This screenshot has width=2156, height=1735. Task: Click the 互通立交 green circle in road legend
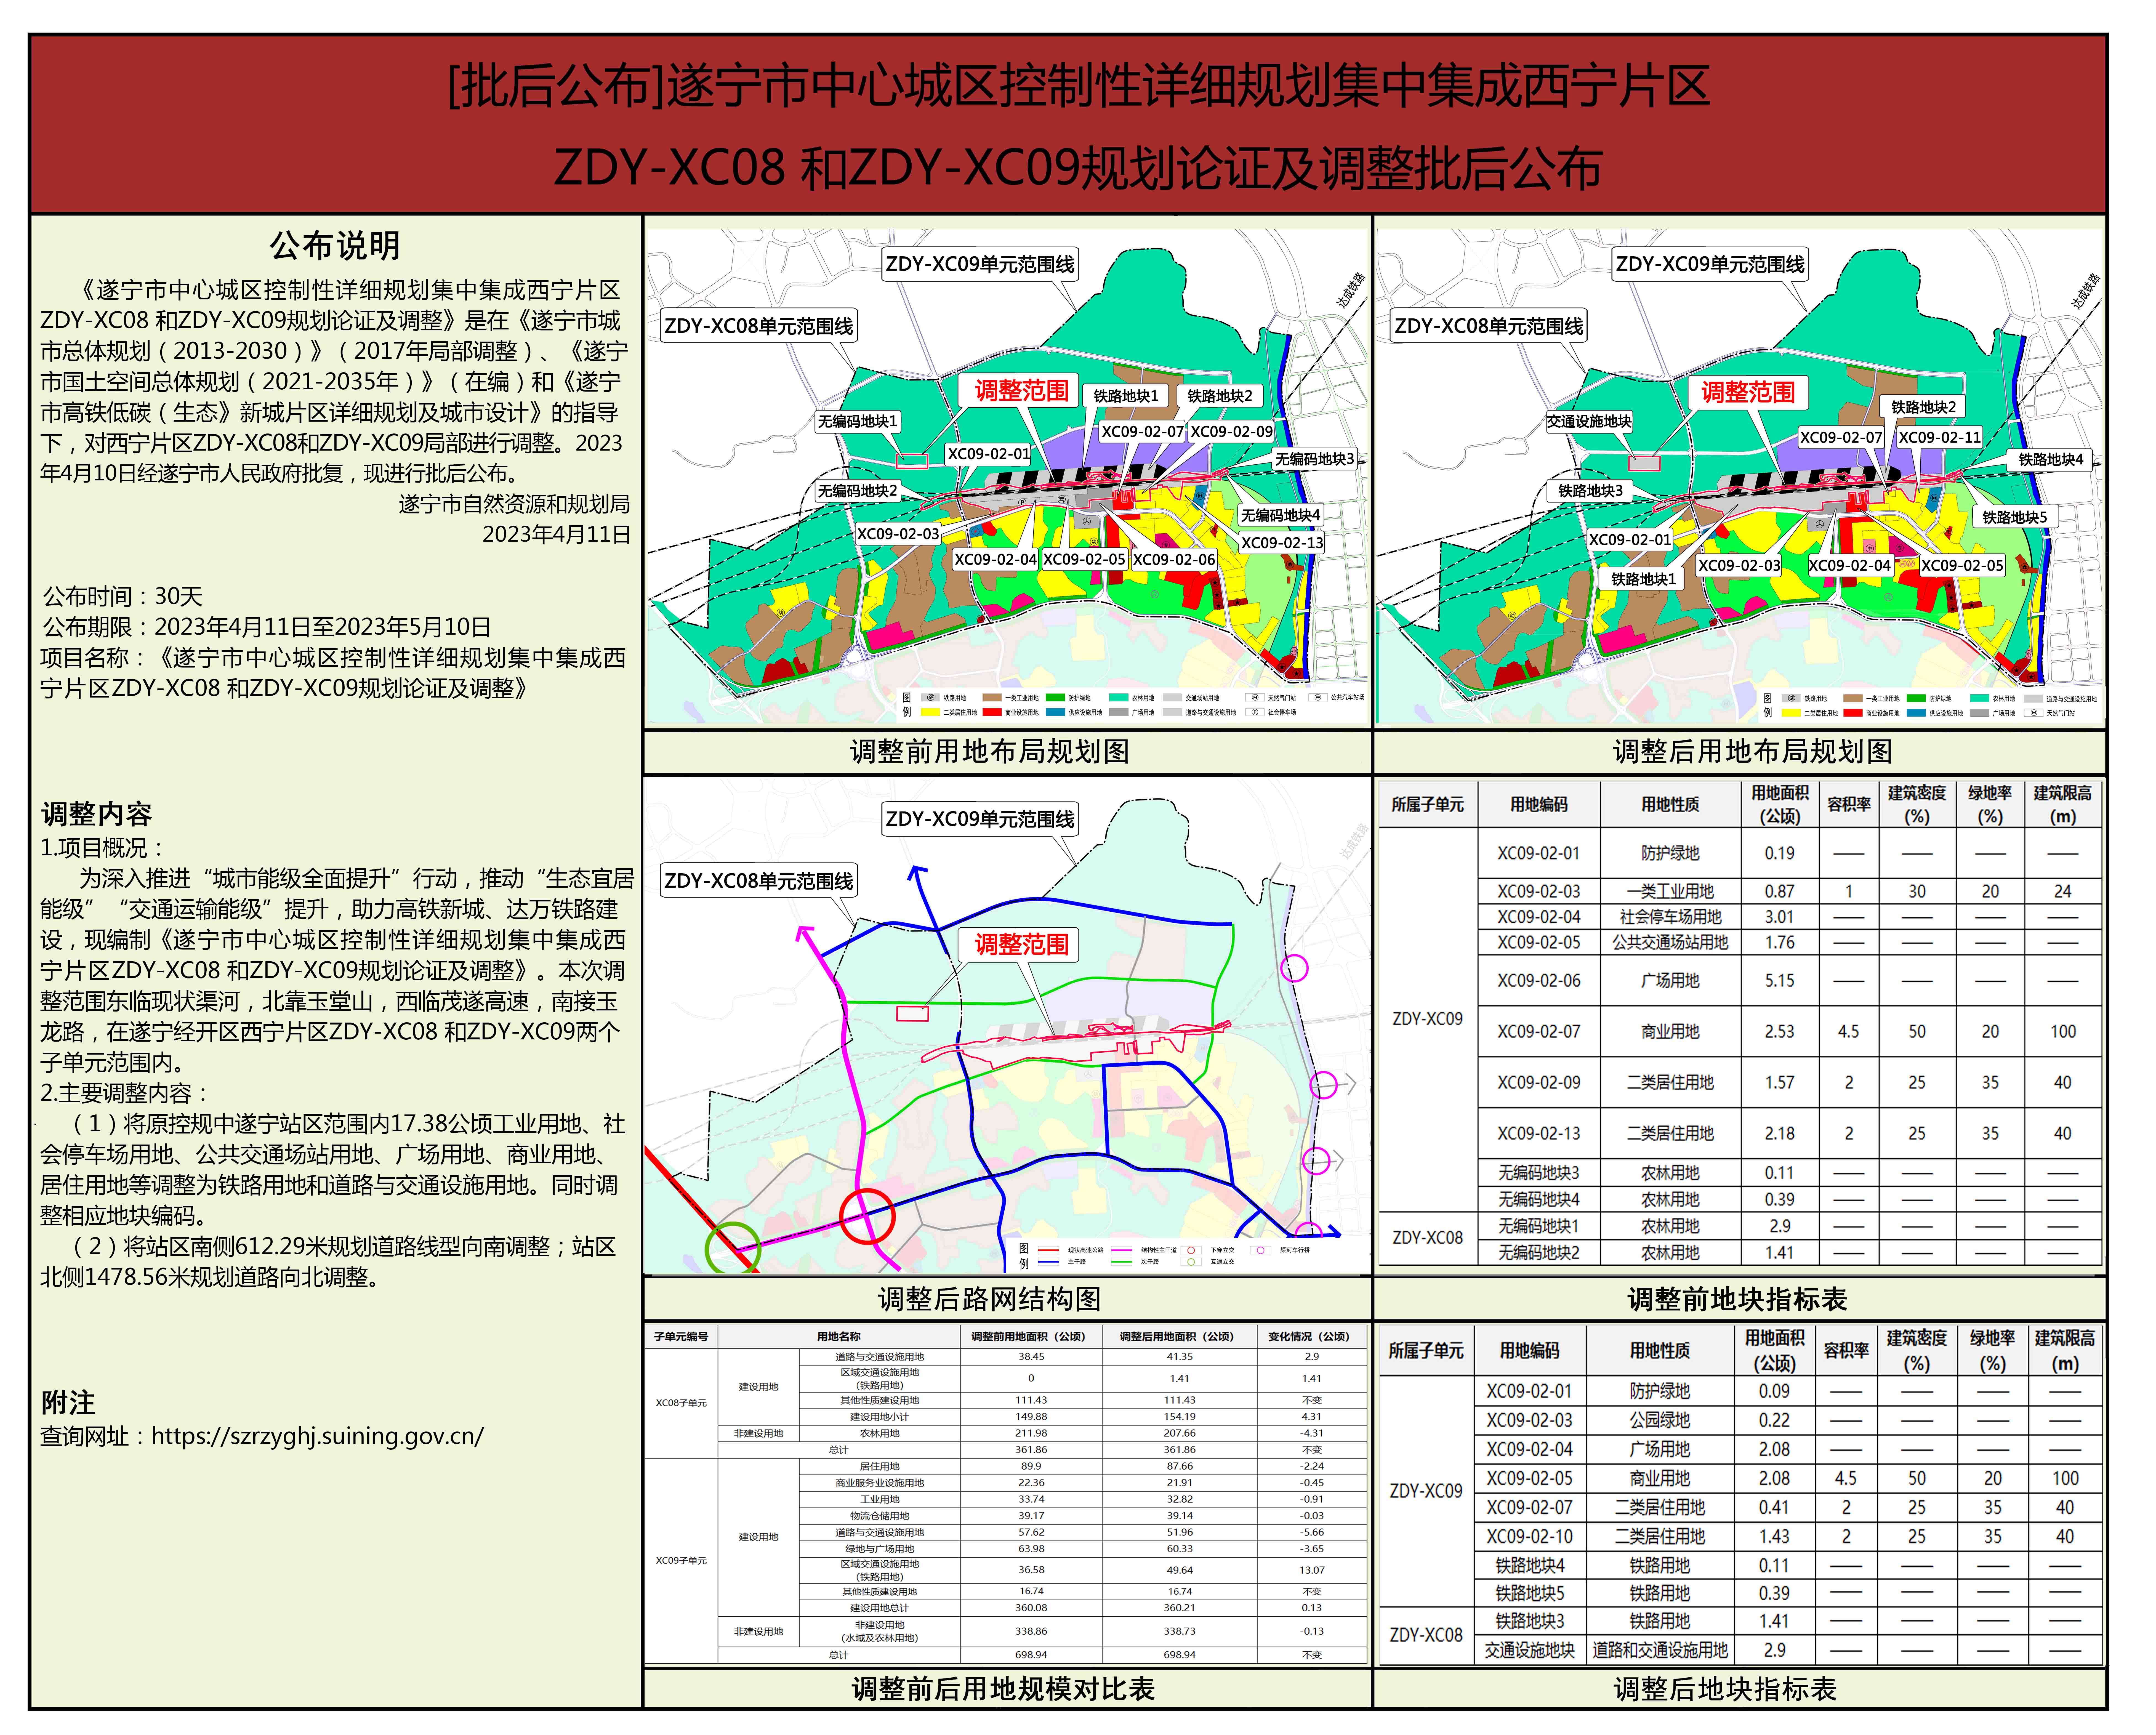click(1191, 1262)
